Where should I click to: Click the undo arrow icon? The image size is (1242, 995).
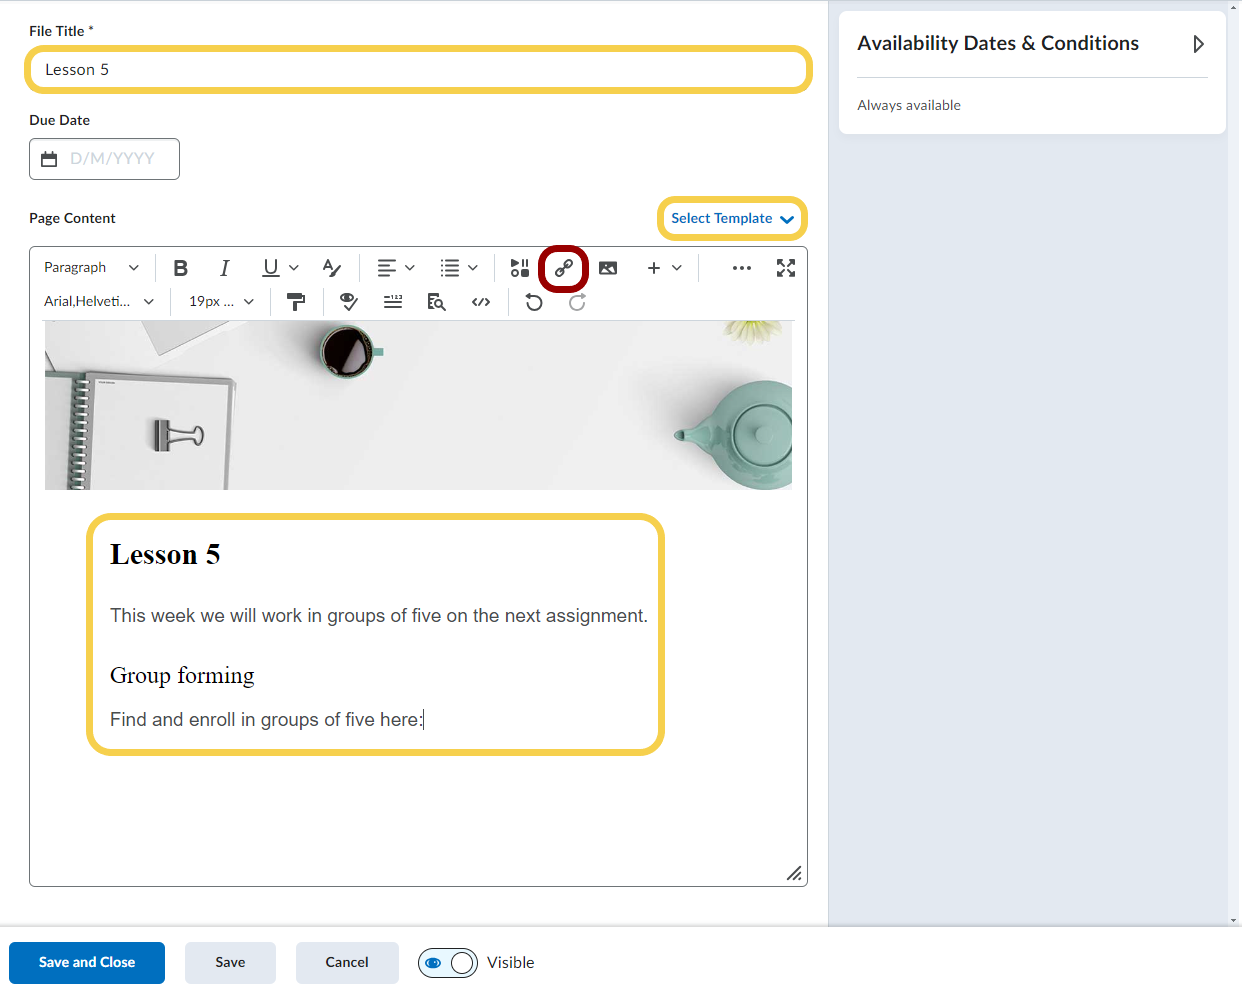pos(534,302)
